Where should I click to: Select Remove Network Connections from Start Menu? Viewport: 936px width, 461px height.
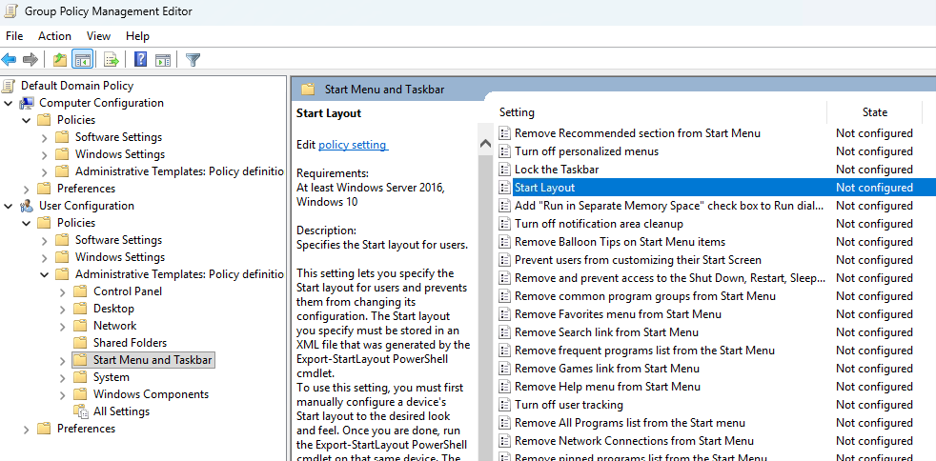click(x=634, y=441)
